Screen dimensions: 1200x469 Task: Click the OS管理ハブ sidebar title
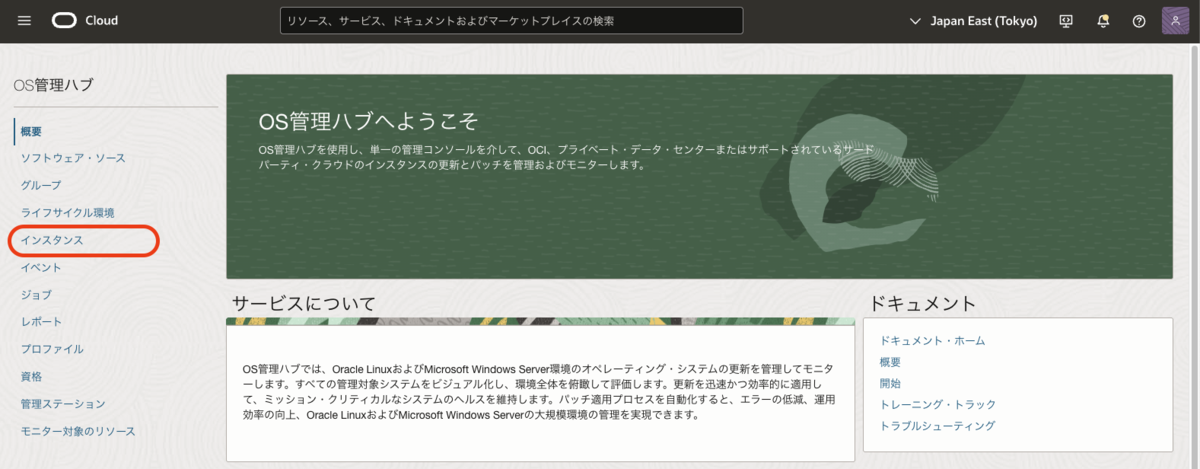pyautogui.click(x=53, y=85)
